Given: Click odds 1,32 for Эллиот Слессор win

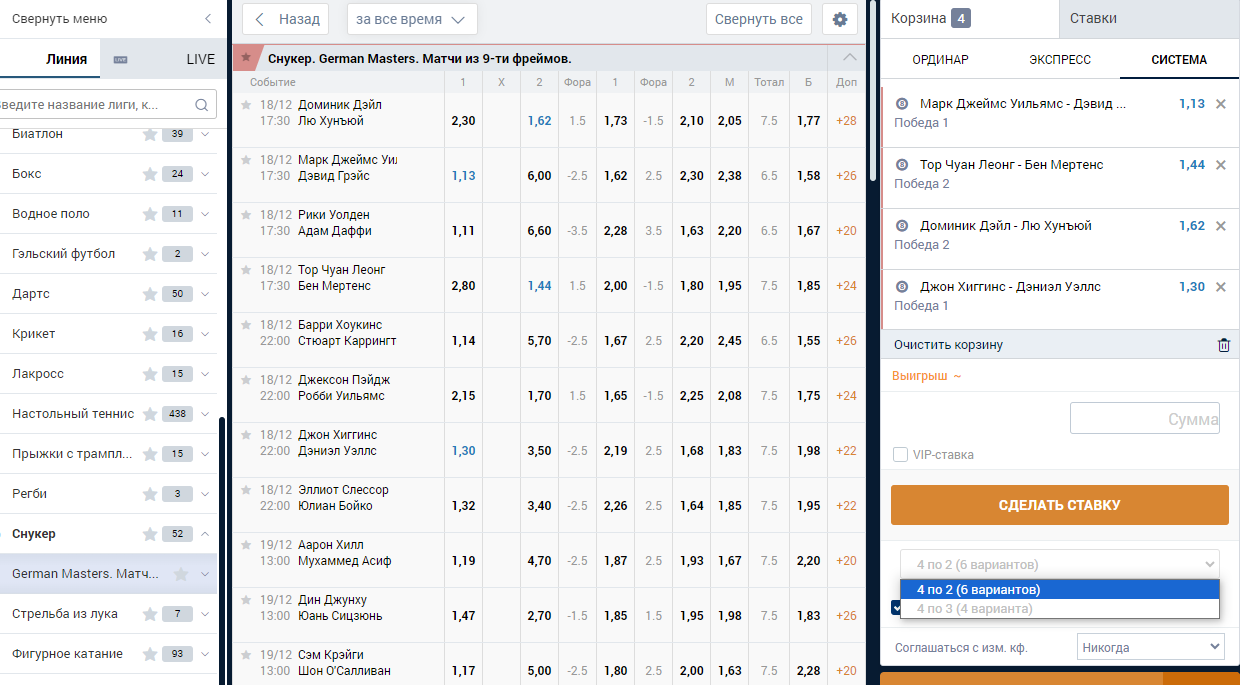Looking at the screenshot, I should pos(463,506).
